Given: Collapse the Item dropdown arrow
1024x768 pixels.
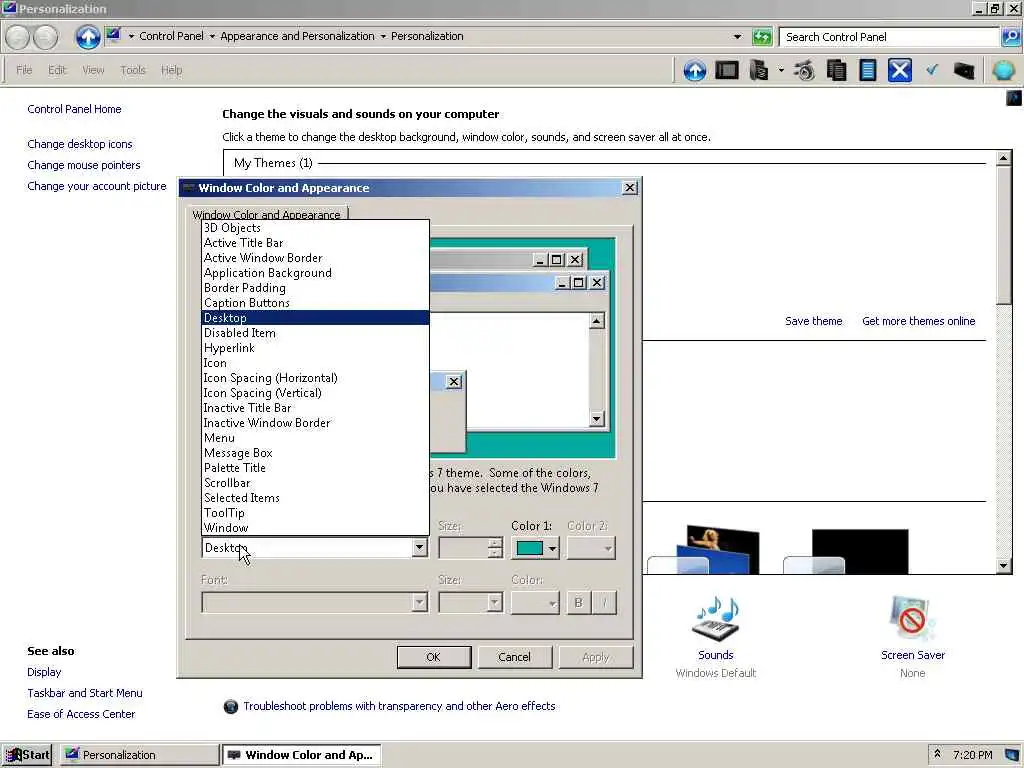Looking at the screenshot, I should point(419,547).
